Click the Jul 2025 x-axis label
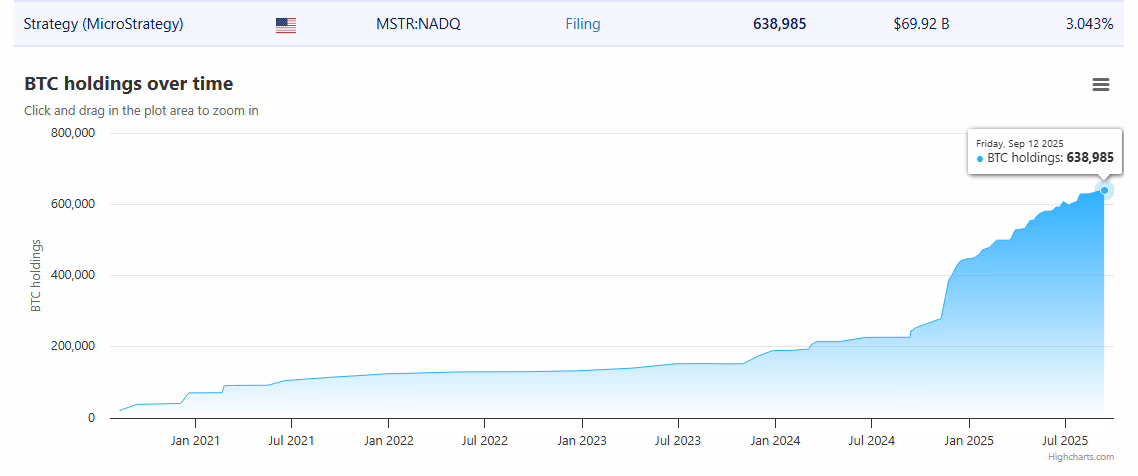The width and height of the screenshot is (1138, 476). (x=1065, y=440)
